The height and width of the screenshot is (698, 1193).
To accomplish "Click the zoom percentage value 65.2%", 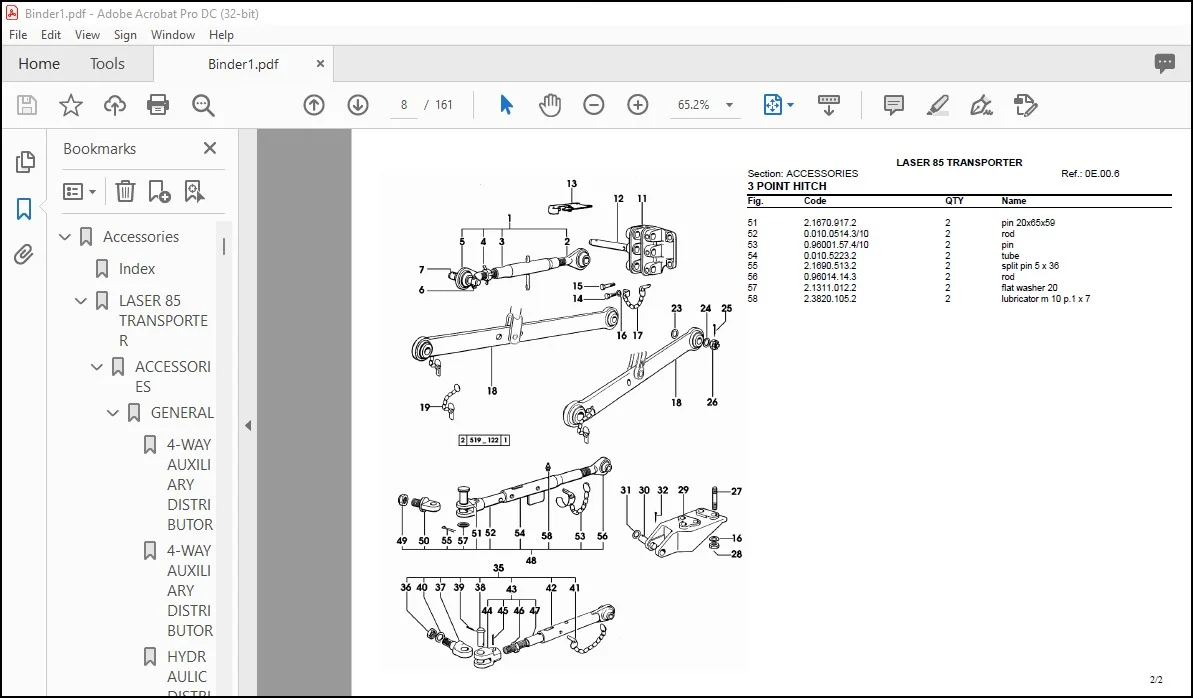I will [693, 105].
